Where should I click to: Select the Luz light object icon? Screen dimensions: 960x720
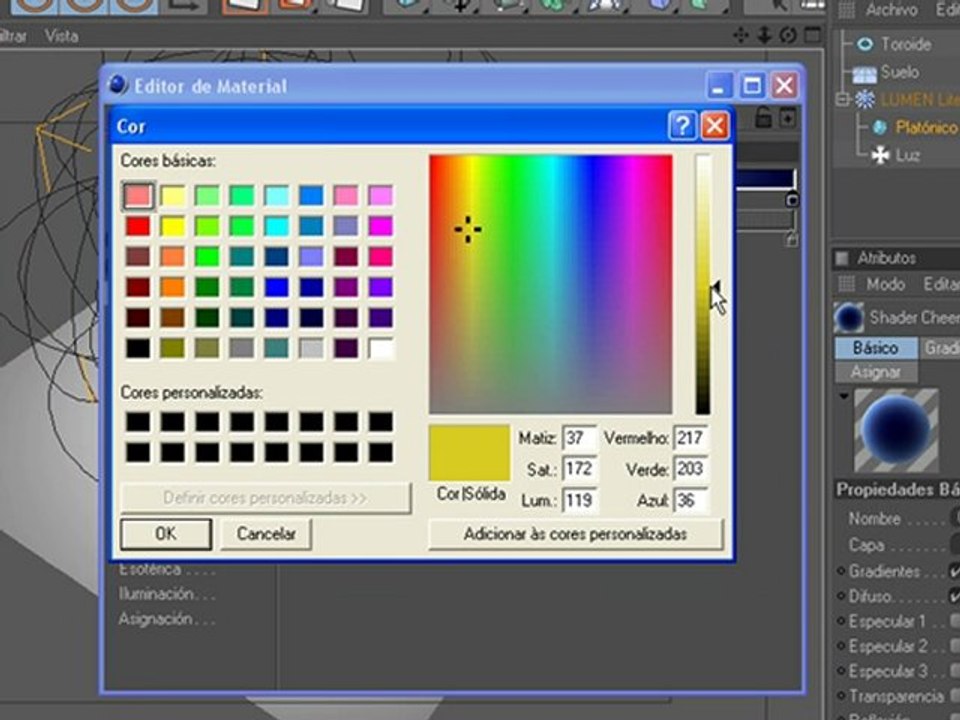pyautogui.click(x=881, y=156)
